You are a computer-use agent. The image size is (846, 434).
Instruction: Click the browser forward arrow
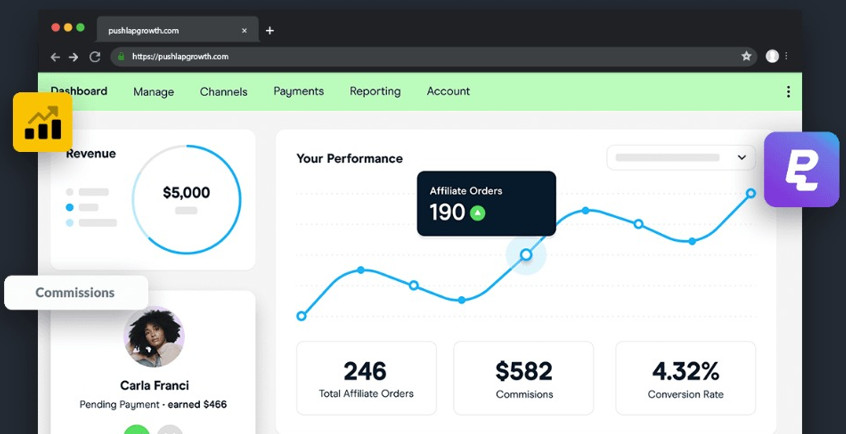(74, 57)
